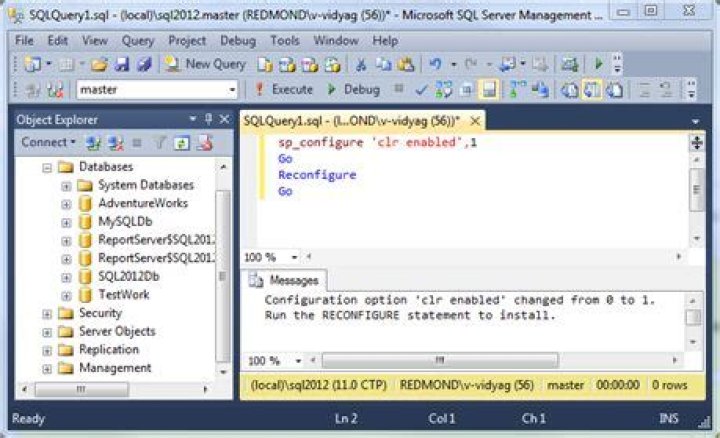
Task: Click the Change Connection icon
Action: pyautogui.click(x=56, y=90)
